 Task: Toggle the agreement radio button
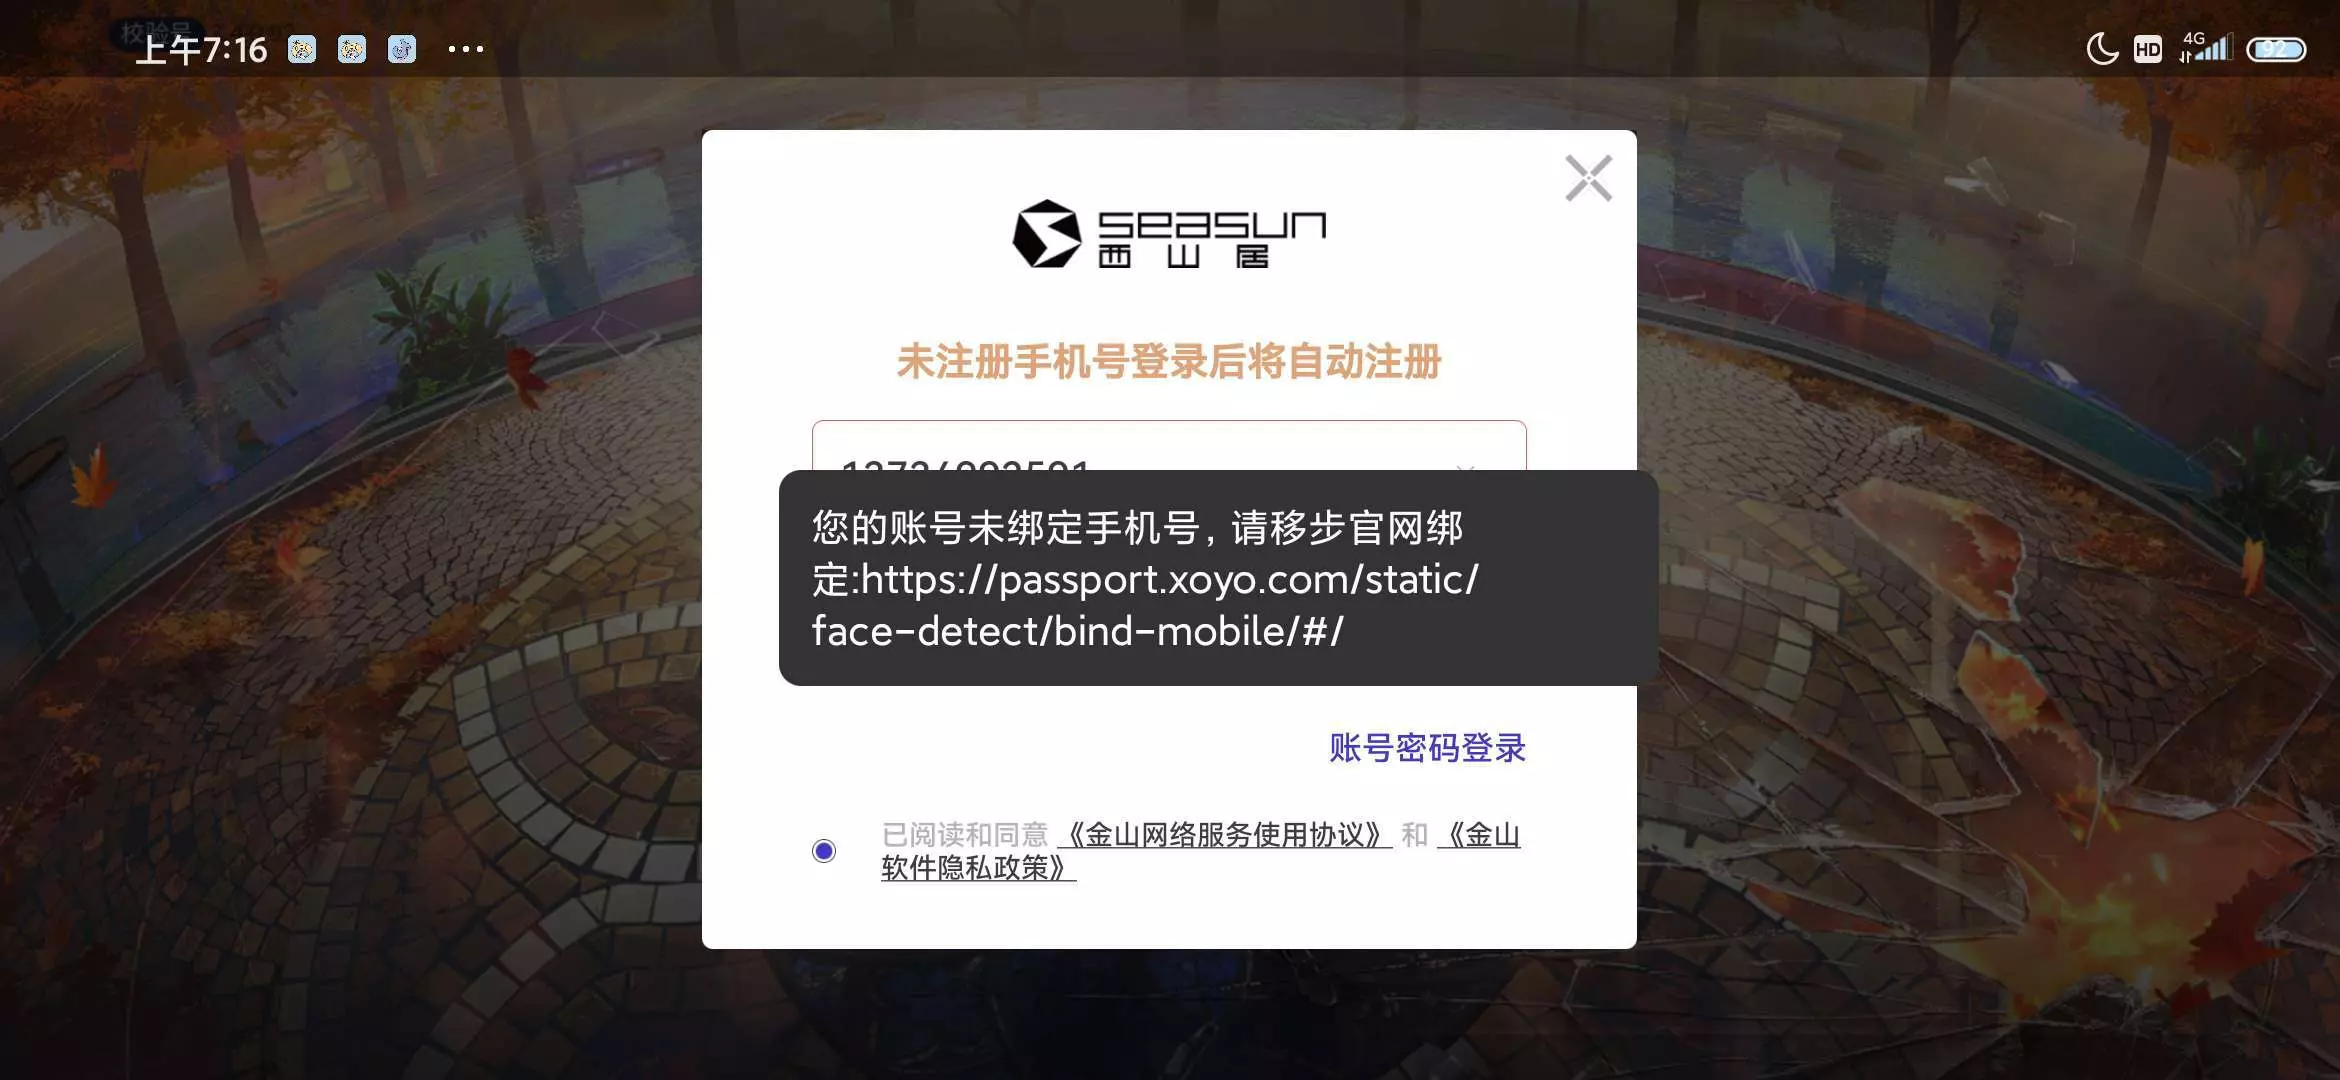[x=824, y=851]
